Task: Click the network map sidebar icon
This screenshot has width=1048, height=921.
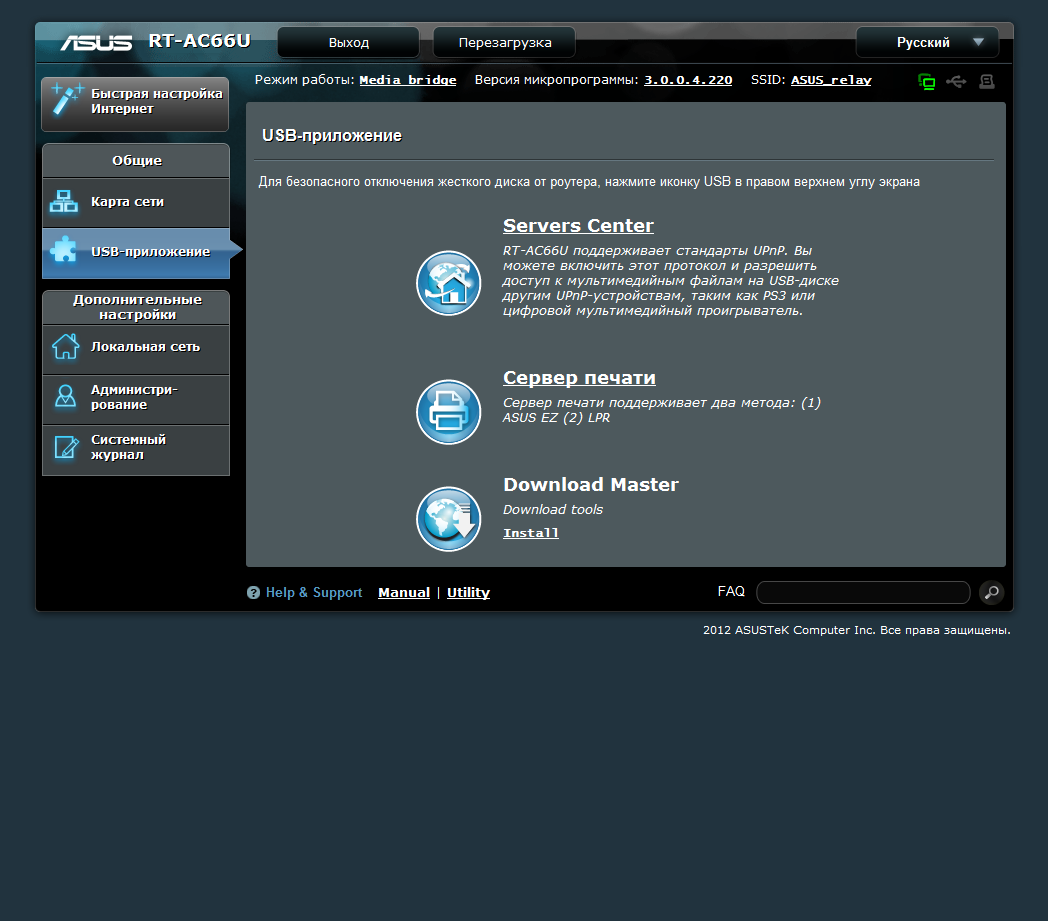Action: coord(64,201)
